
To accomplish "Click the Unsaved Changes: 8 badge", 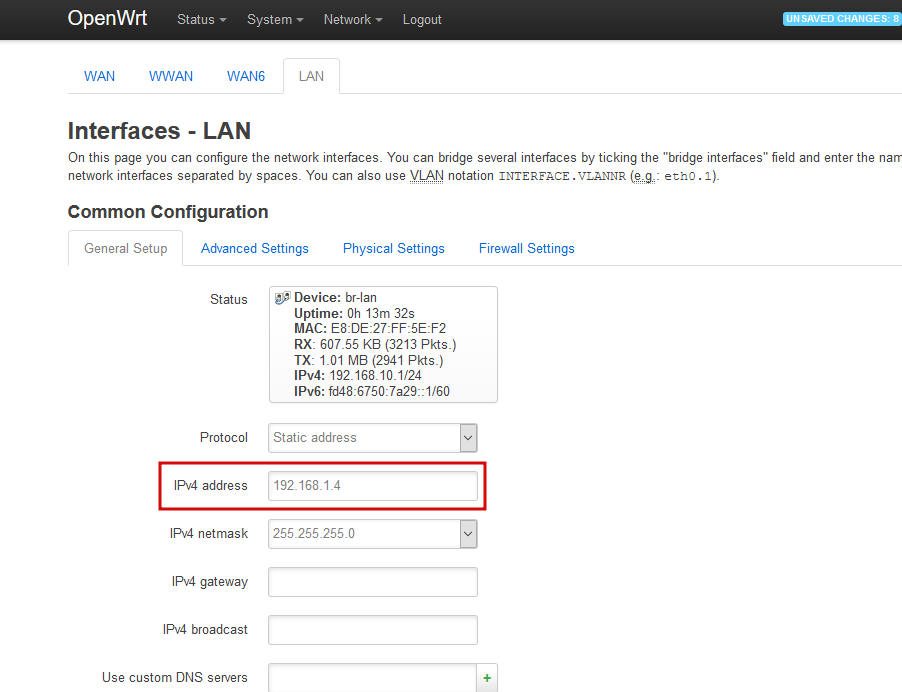I will [x=843, y=18].
